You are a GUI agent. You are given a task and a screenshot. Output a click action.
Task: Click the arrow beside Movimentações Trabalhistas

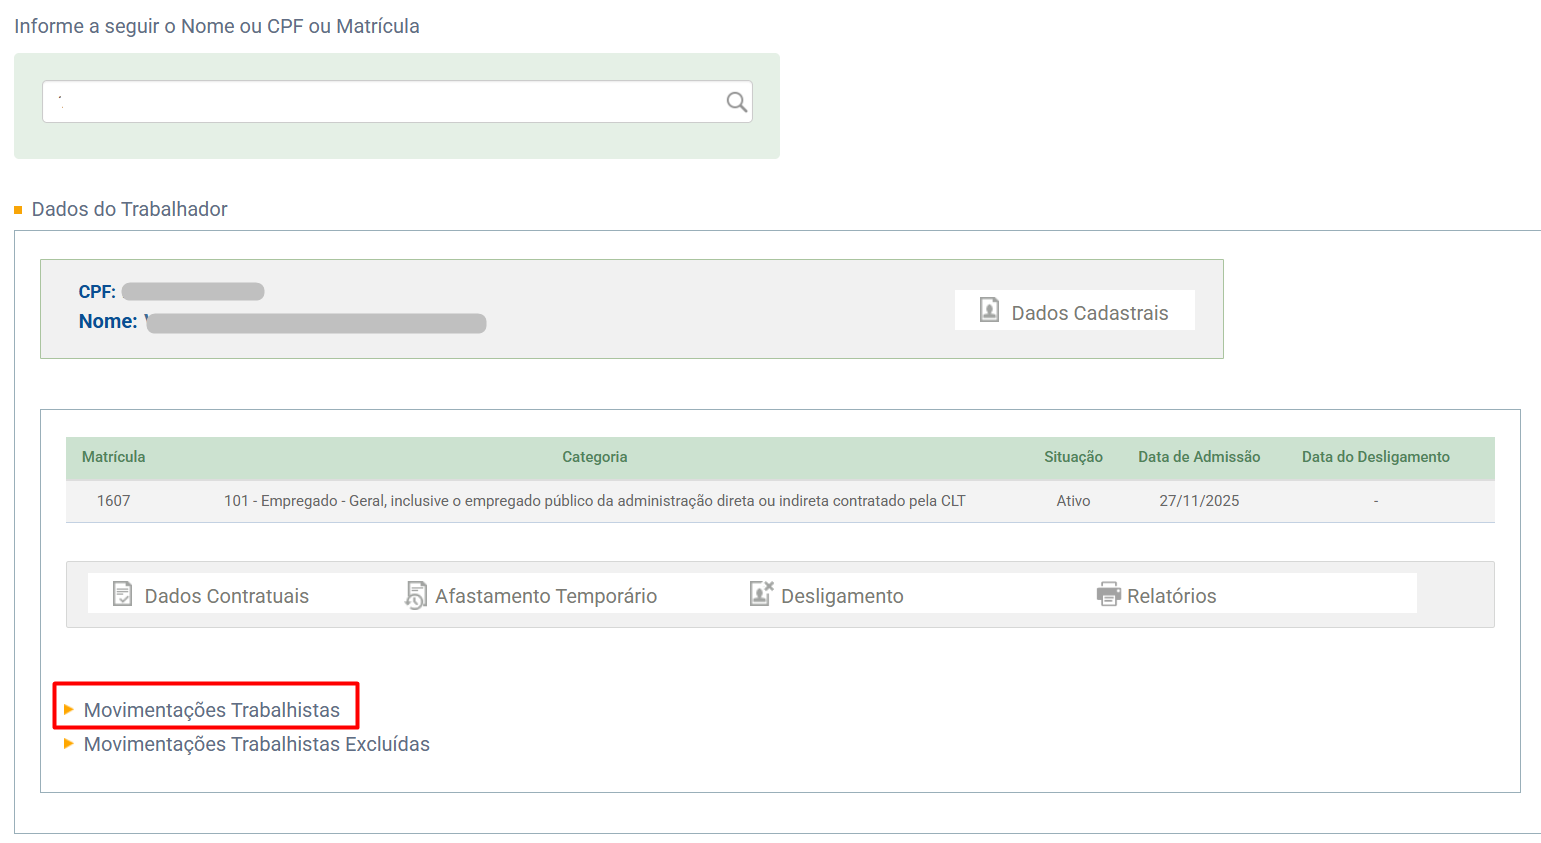[x=69, y=709]
